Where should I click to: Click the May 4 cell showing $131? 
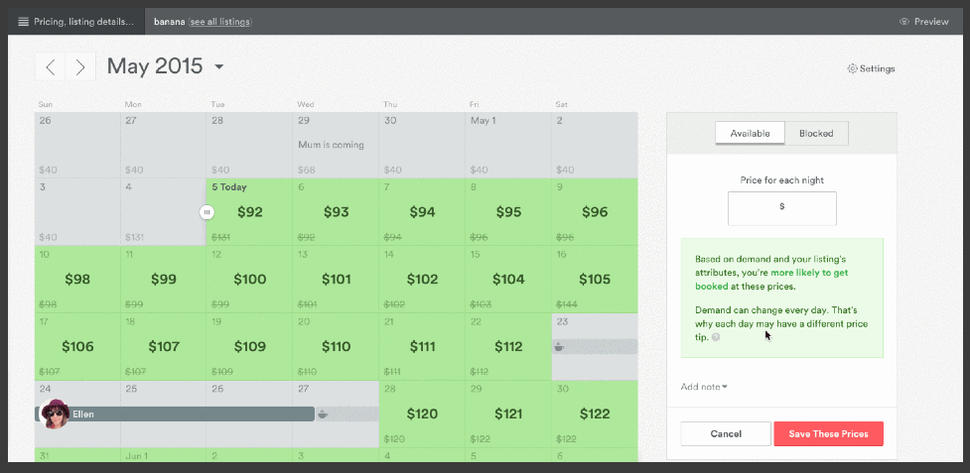tap(163, 212)
